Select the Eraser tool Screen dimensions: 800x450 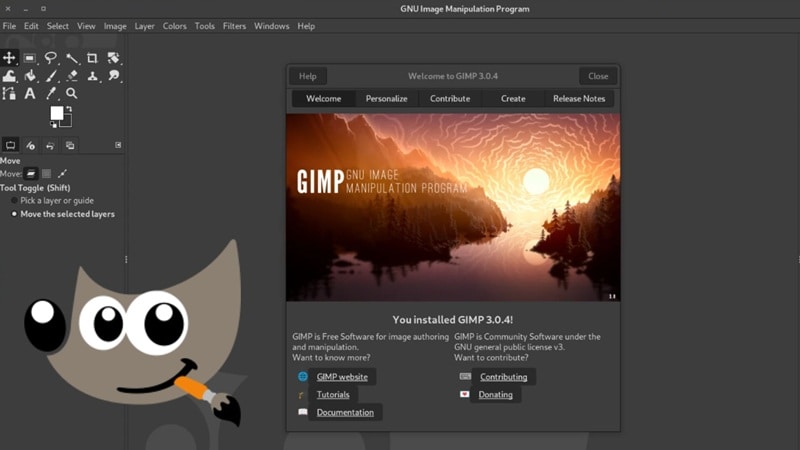[72, 76]
